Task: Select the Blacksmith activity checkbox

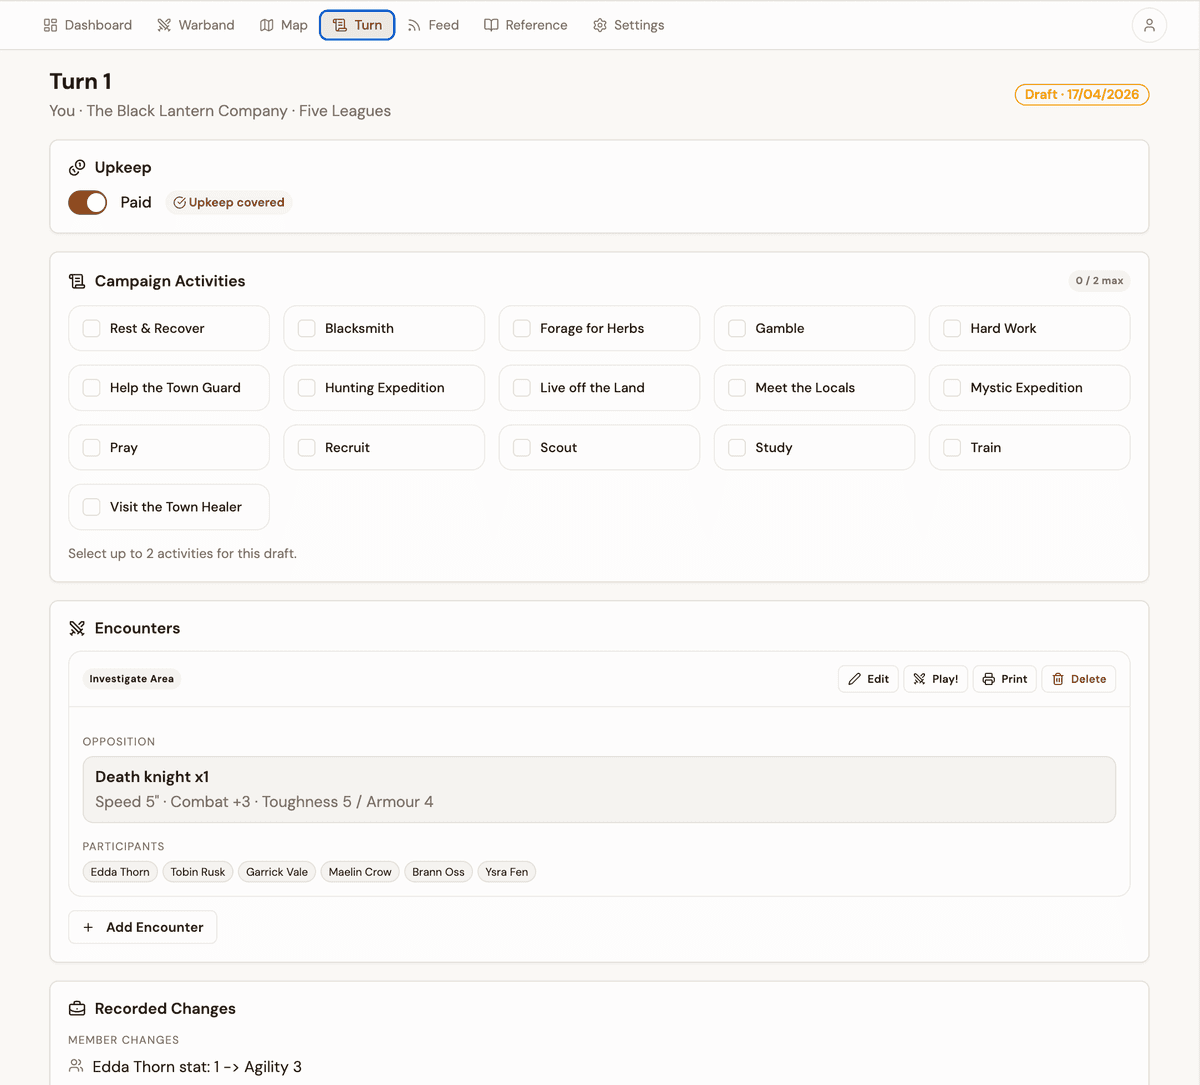Action: point(306,328)
